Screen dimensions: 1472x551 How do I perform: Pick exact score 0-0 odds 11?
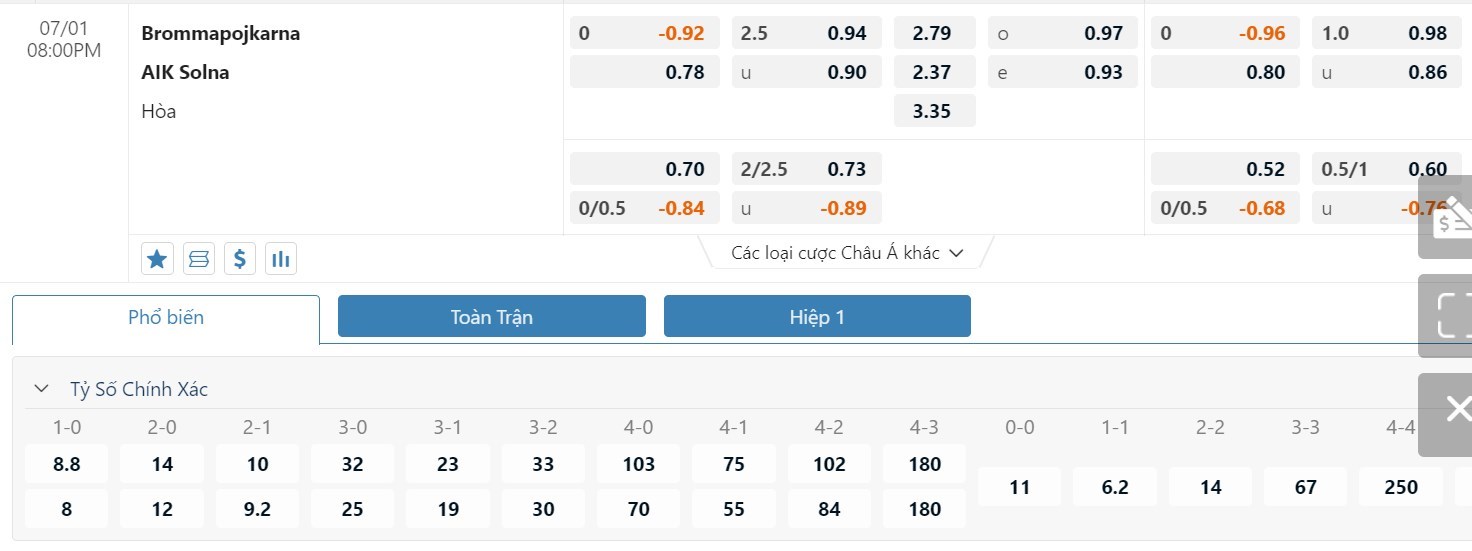(1020, 487)
